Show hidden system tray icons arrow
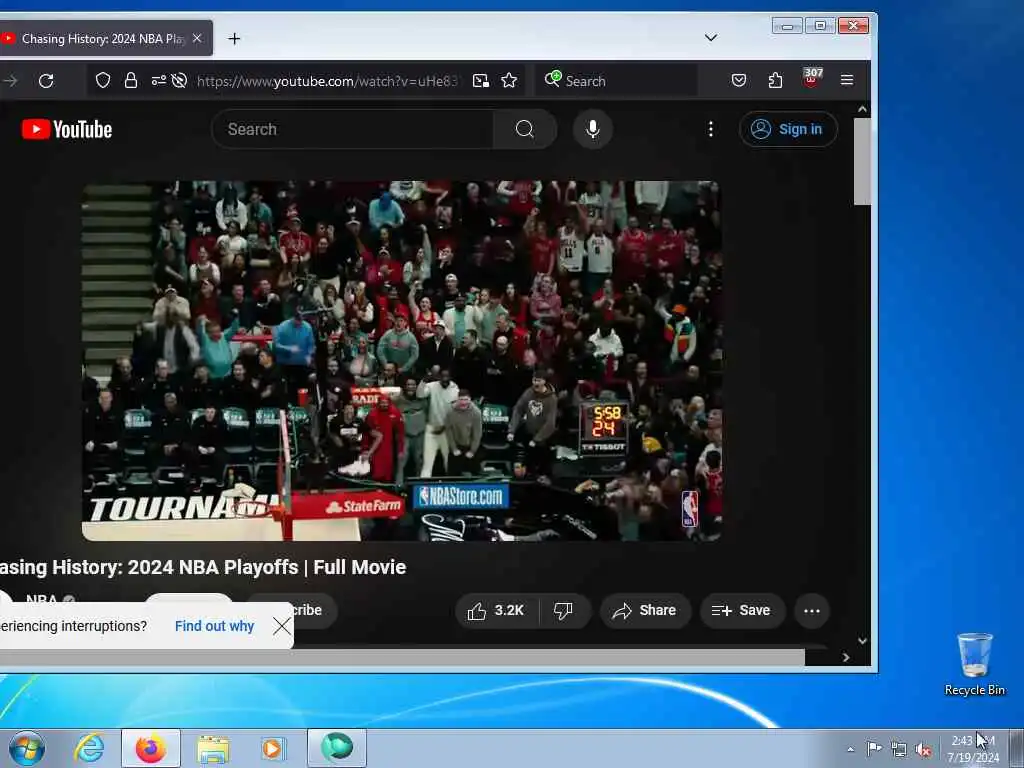Screen dimensions: 1024x768 click(x=850, y=749)
